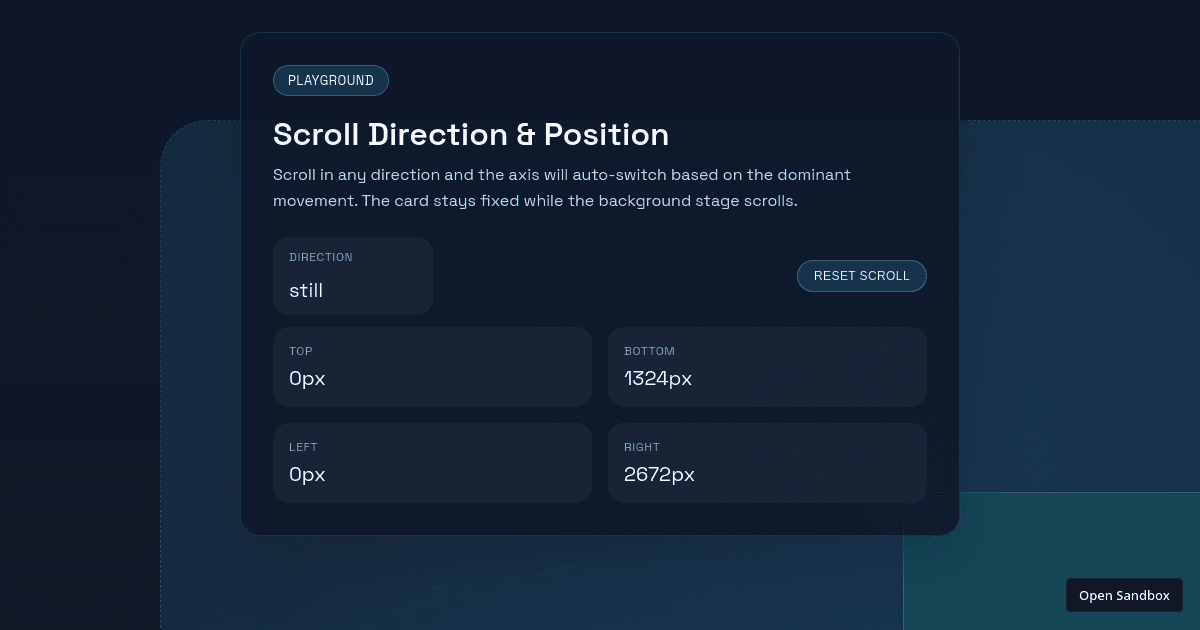The image size is (1200, 630).
Task: Click the blue stage area right of the card
Action: [1080, 300]
